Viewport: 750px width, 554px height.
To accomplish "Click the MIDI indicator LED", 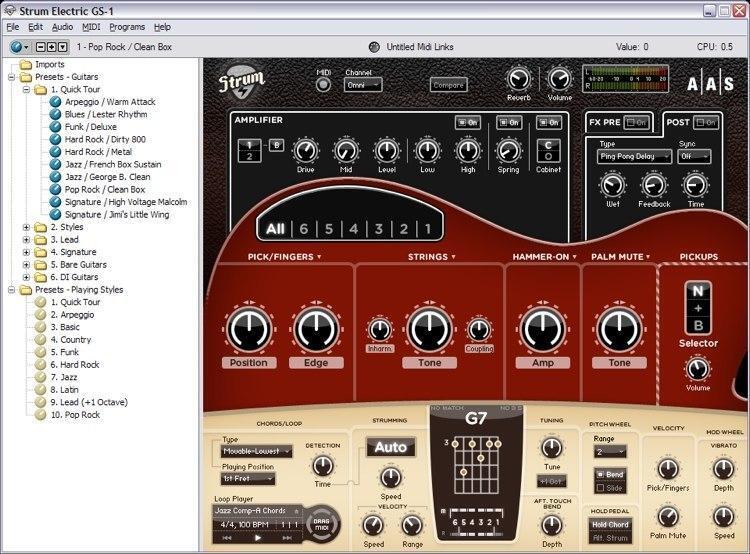I will (x=324, y=85).
